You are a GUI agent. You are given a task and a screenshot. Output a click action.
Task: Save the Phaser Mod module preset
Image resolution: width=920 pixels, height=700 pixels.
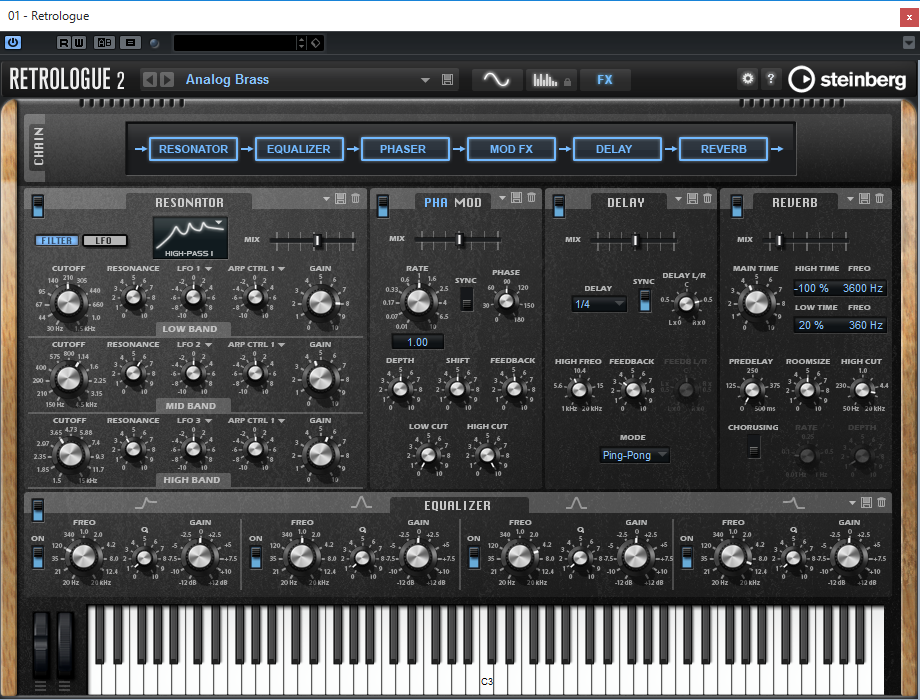516,198
